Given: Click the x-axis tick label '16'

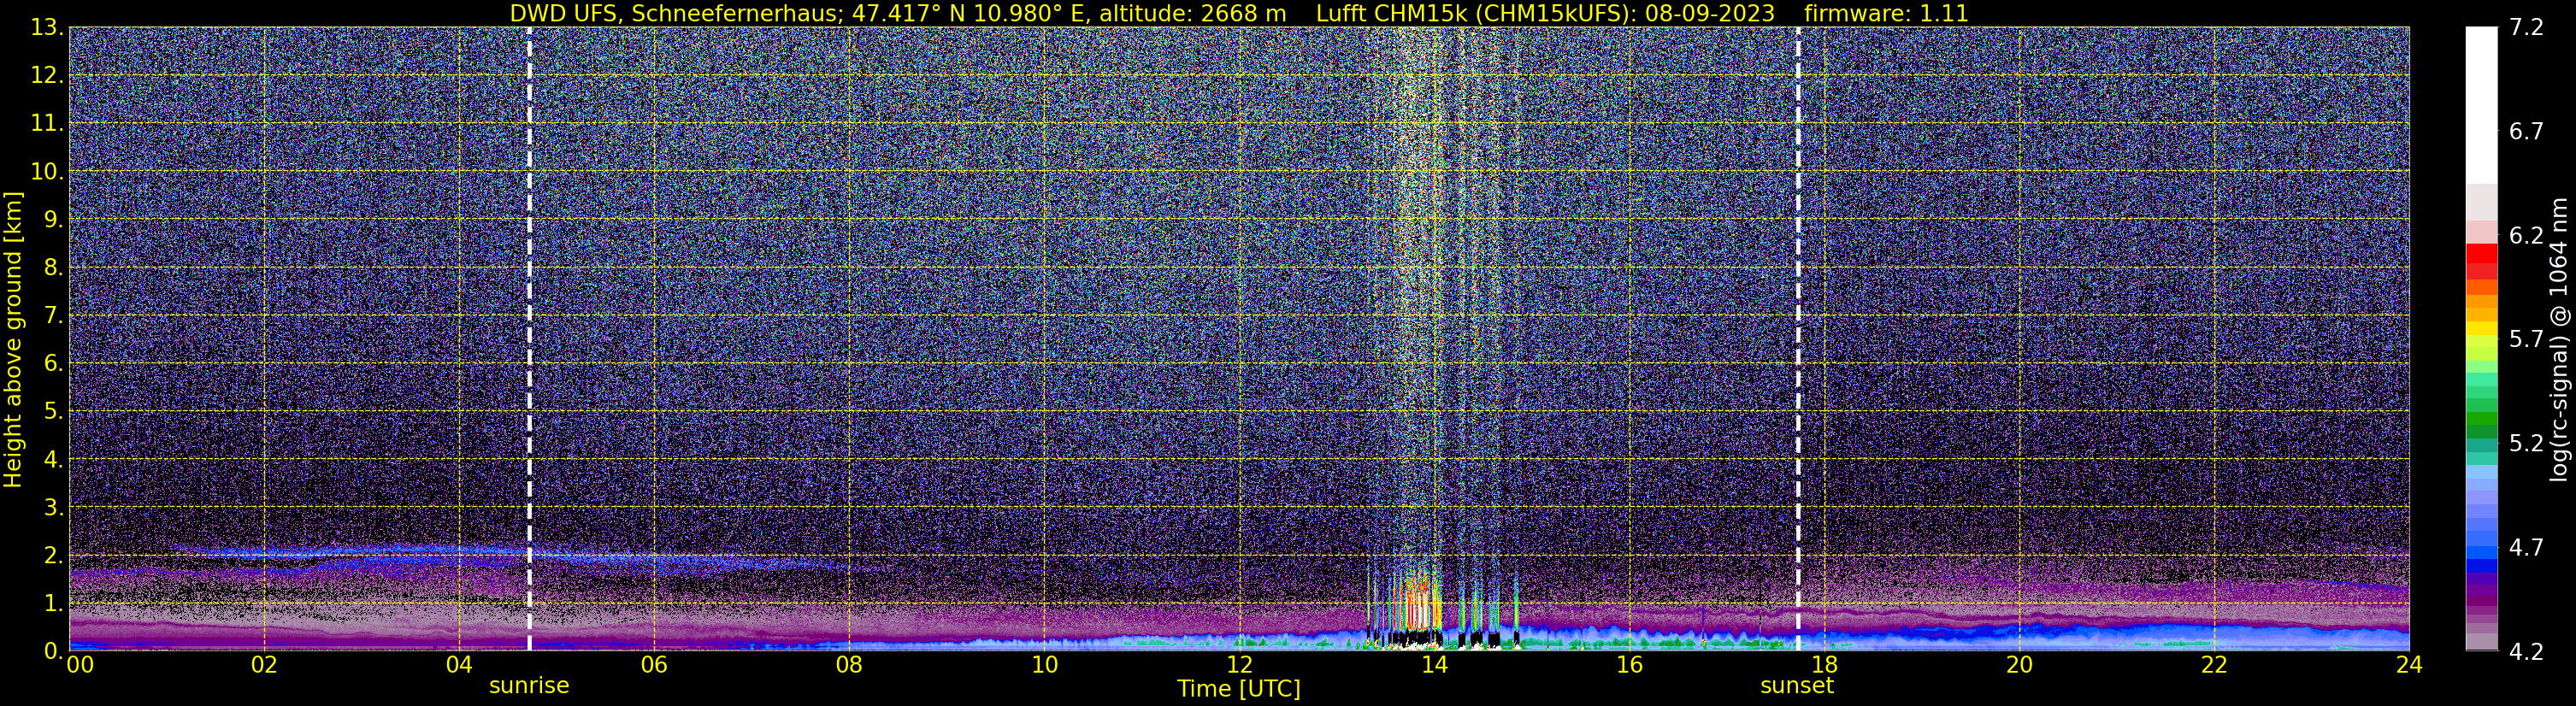Looking at the screenshot, I should 1629,666.
